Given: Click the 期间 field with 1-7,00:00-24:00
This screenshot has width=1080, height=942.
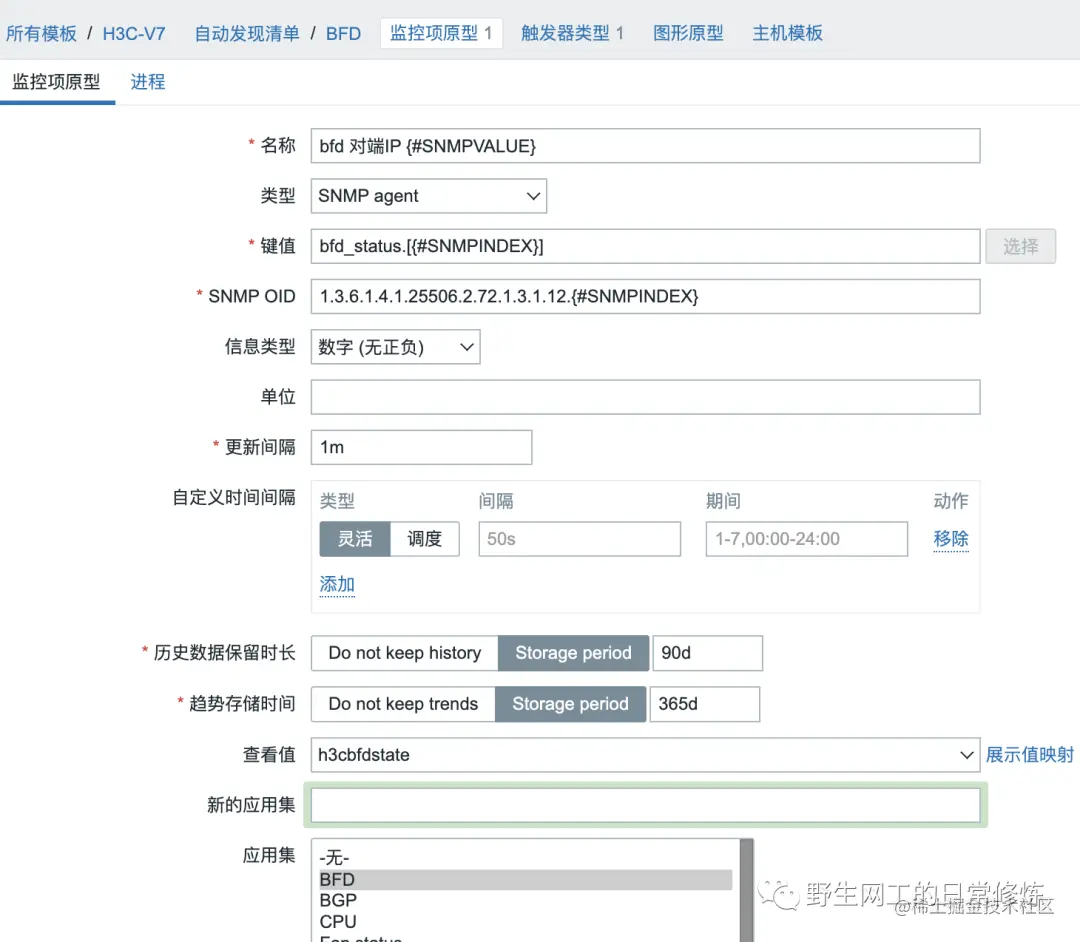Looking at the screenshot, I should tap(807, 539).
